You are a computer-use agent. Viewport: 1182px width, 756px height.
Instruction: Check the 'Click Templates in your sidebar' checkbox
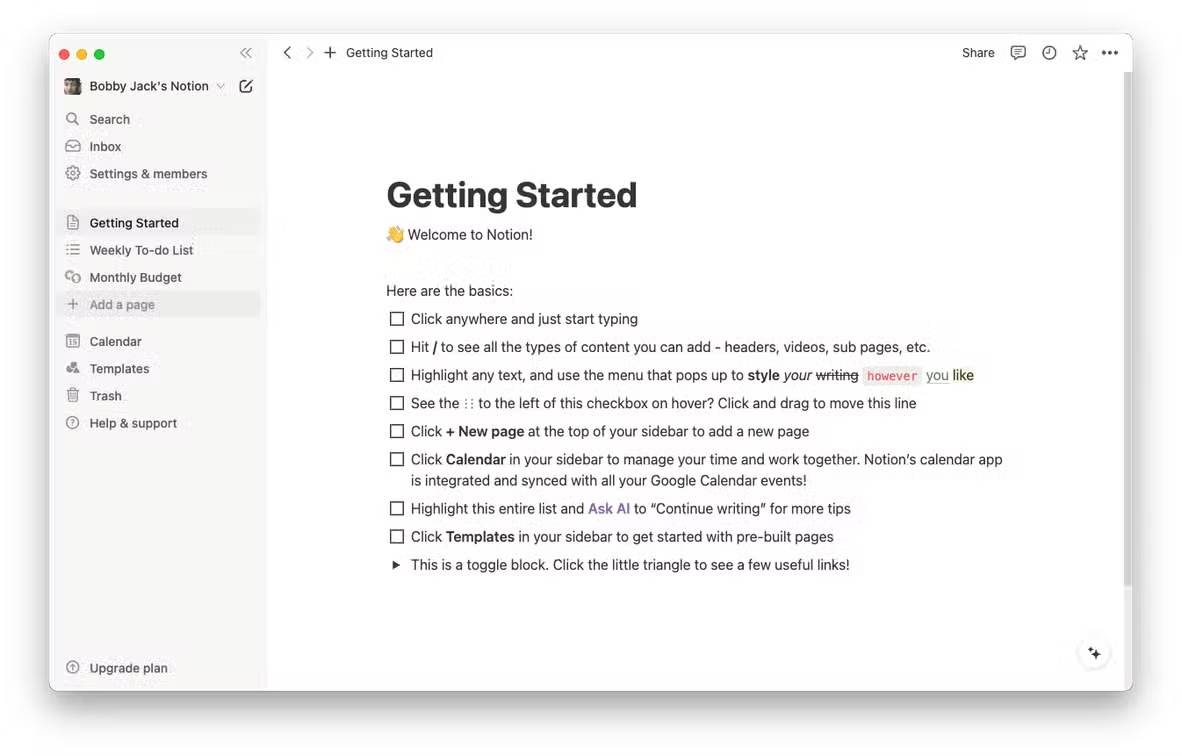tap(397, 537)
